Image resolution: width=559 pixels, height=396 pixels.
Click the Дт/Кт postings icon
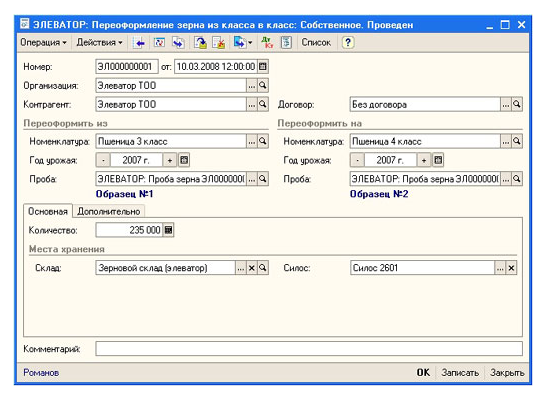(x=267, y=43)
